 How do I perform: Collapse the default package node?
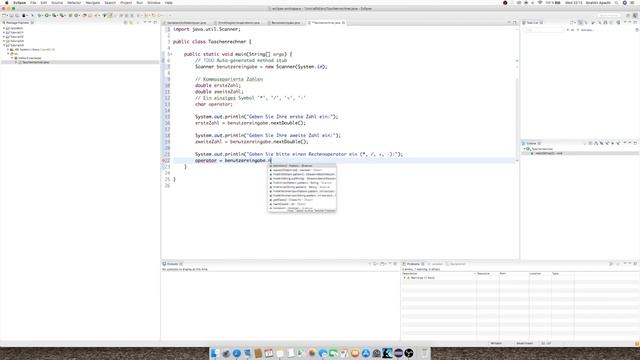point(12,58)
